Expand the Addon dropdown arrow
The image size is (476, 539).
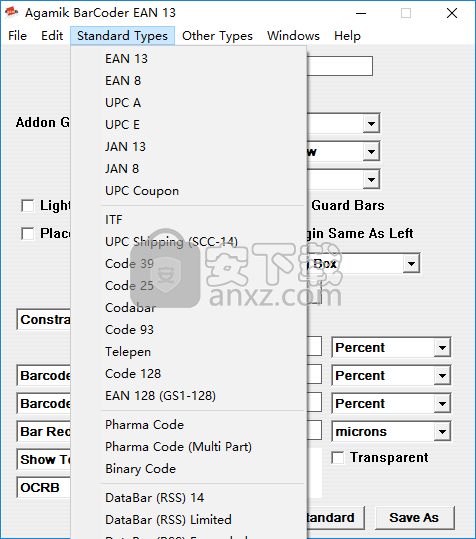[x=371, y=123]
